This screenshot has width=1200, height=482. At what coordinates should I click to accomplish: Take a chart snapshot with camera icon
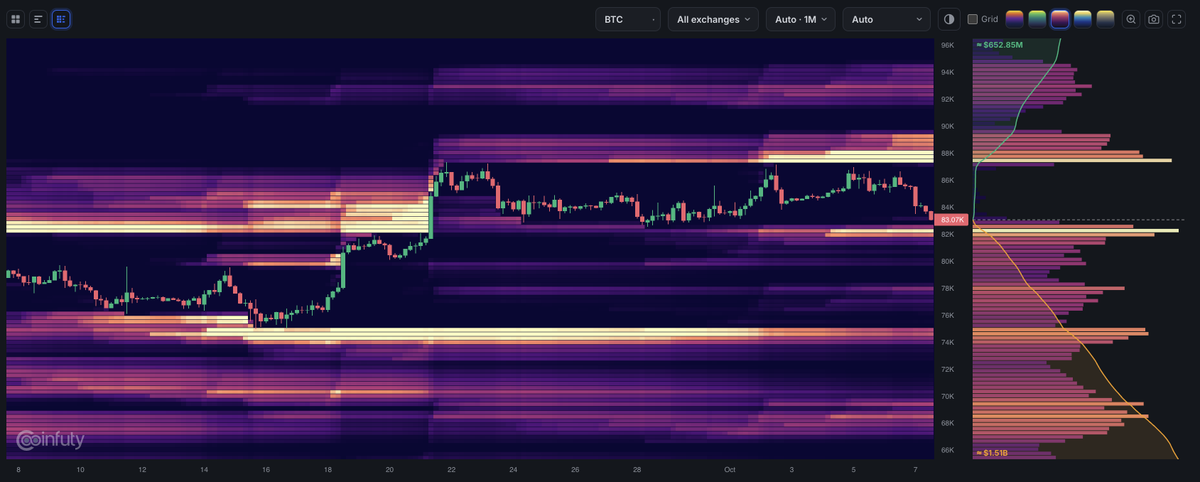click(x=1154, y=19)
